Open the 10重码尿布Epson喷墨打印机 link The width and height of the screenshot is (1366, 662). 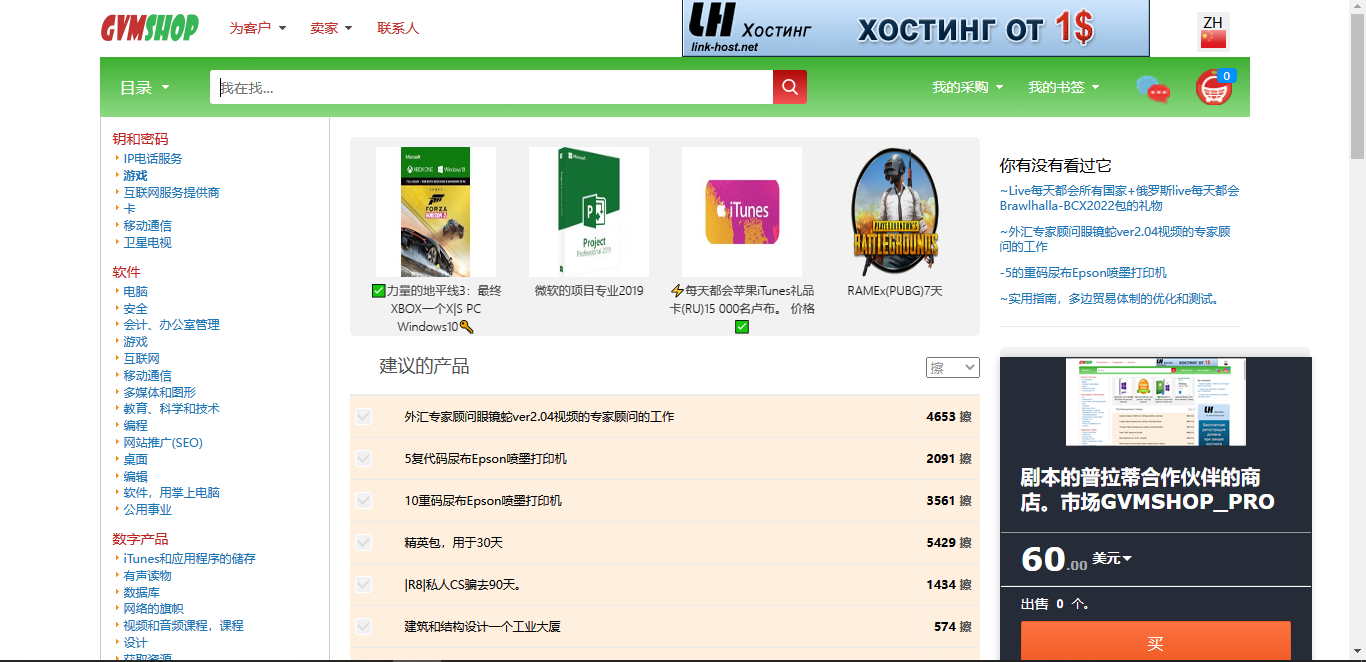click(x=483, y=500)
